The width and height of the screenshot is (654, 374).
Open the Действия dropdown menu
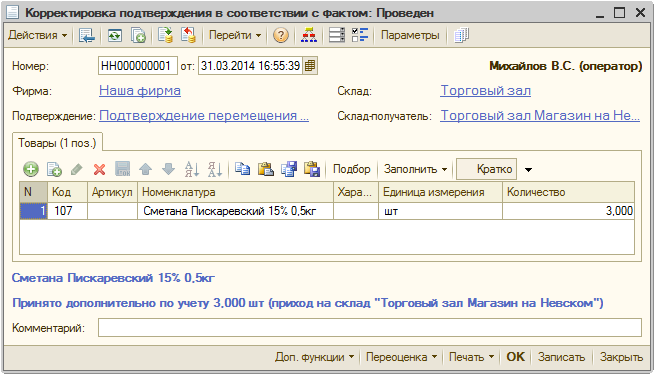(x=38, y=35)
